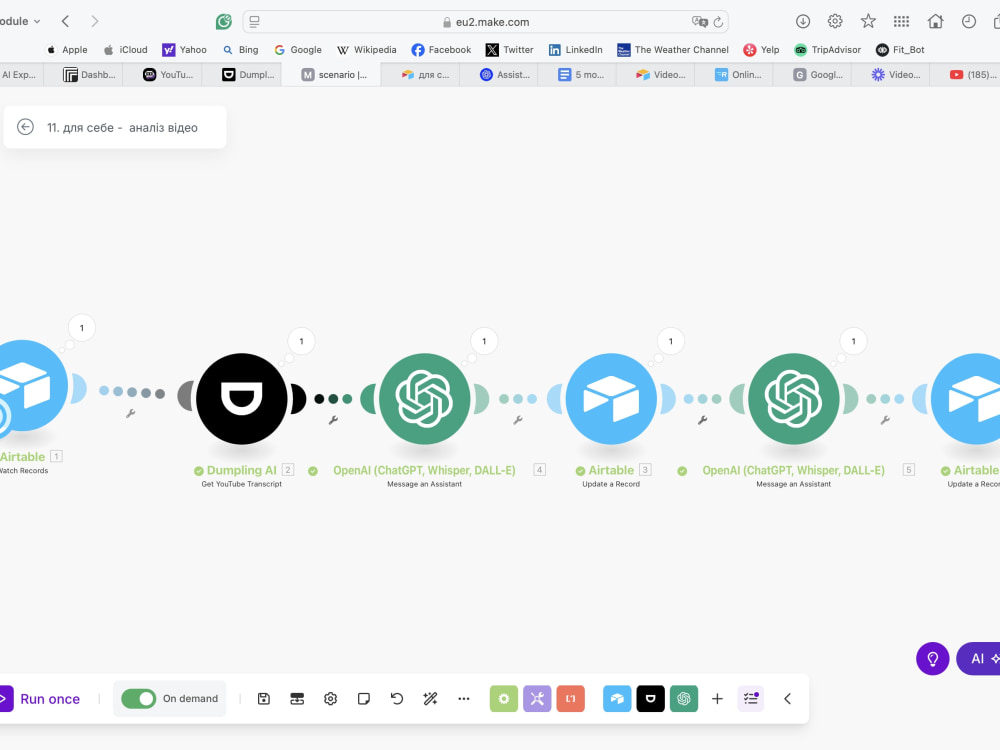Switch to the Assist... tab
Viewport: 1000px width, 750px height.
[506, 75]
